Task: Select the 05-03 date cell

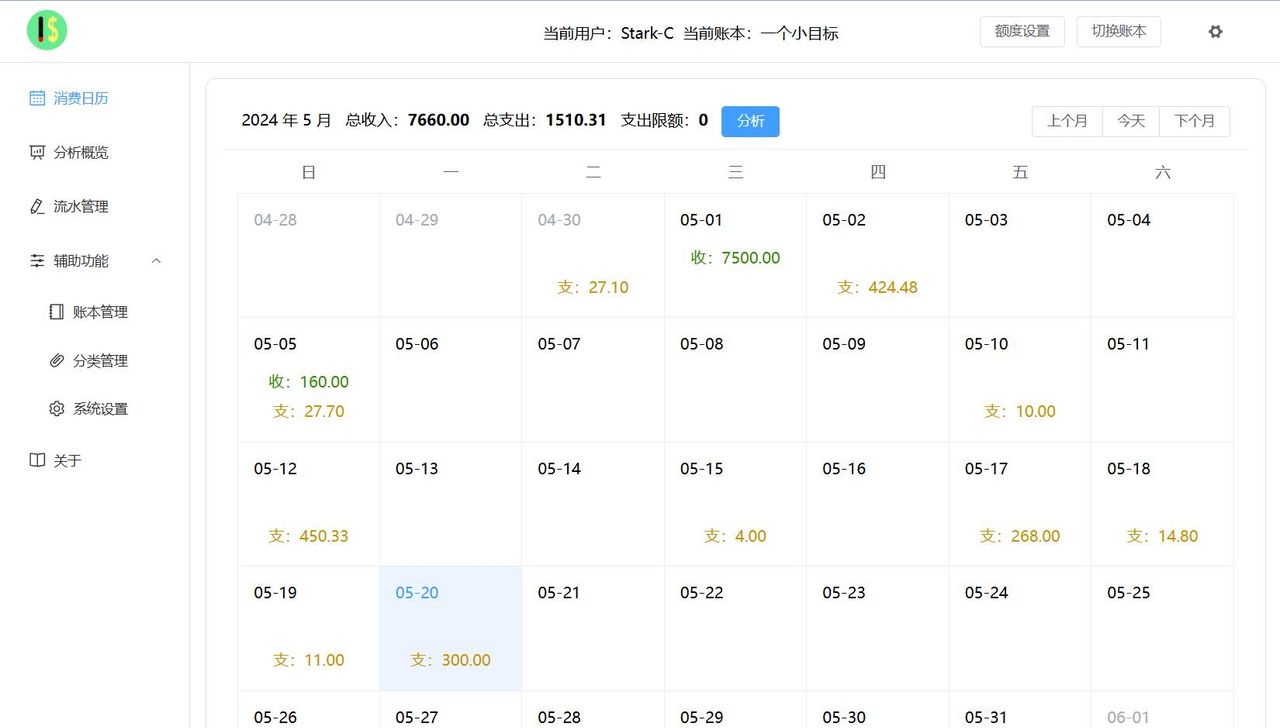Action: [1020, 256]
